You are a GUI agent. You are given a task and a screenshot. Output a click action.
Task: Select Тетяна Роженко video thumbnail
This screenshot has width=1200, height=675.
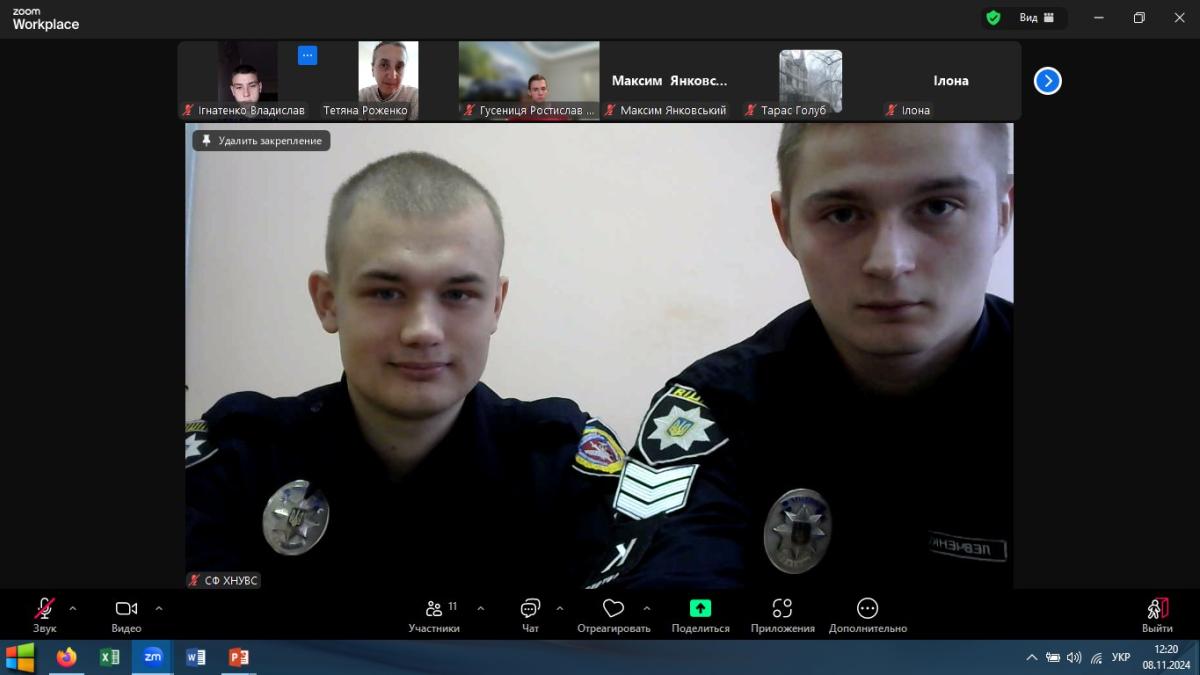[388, 80]
